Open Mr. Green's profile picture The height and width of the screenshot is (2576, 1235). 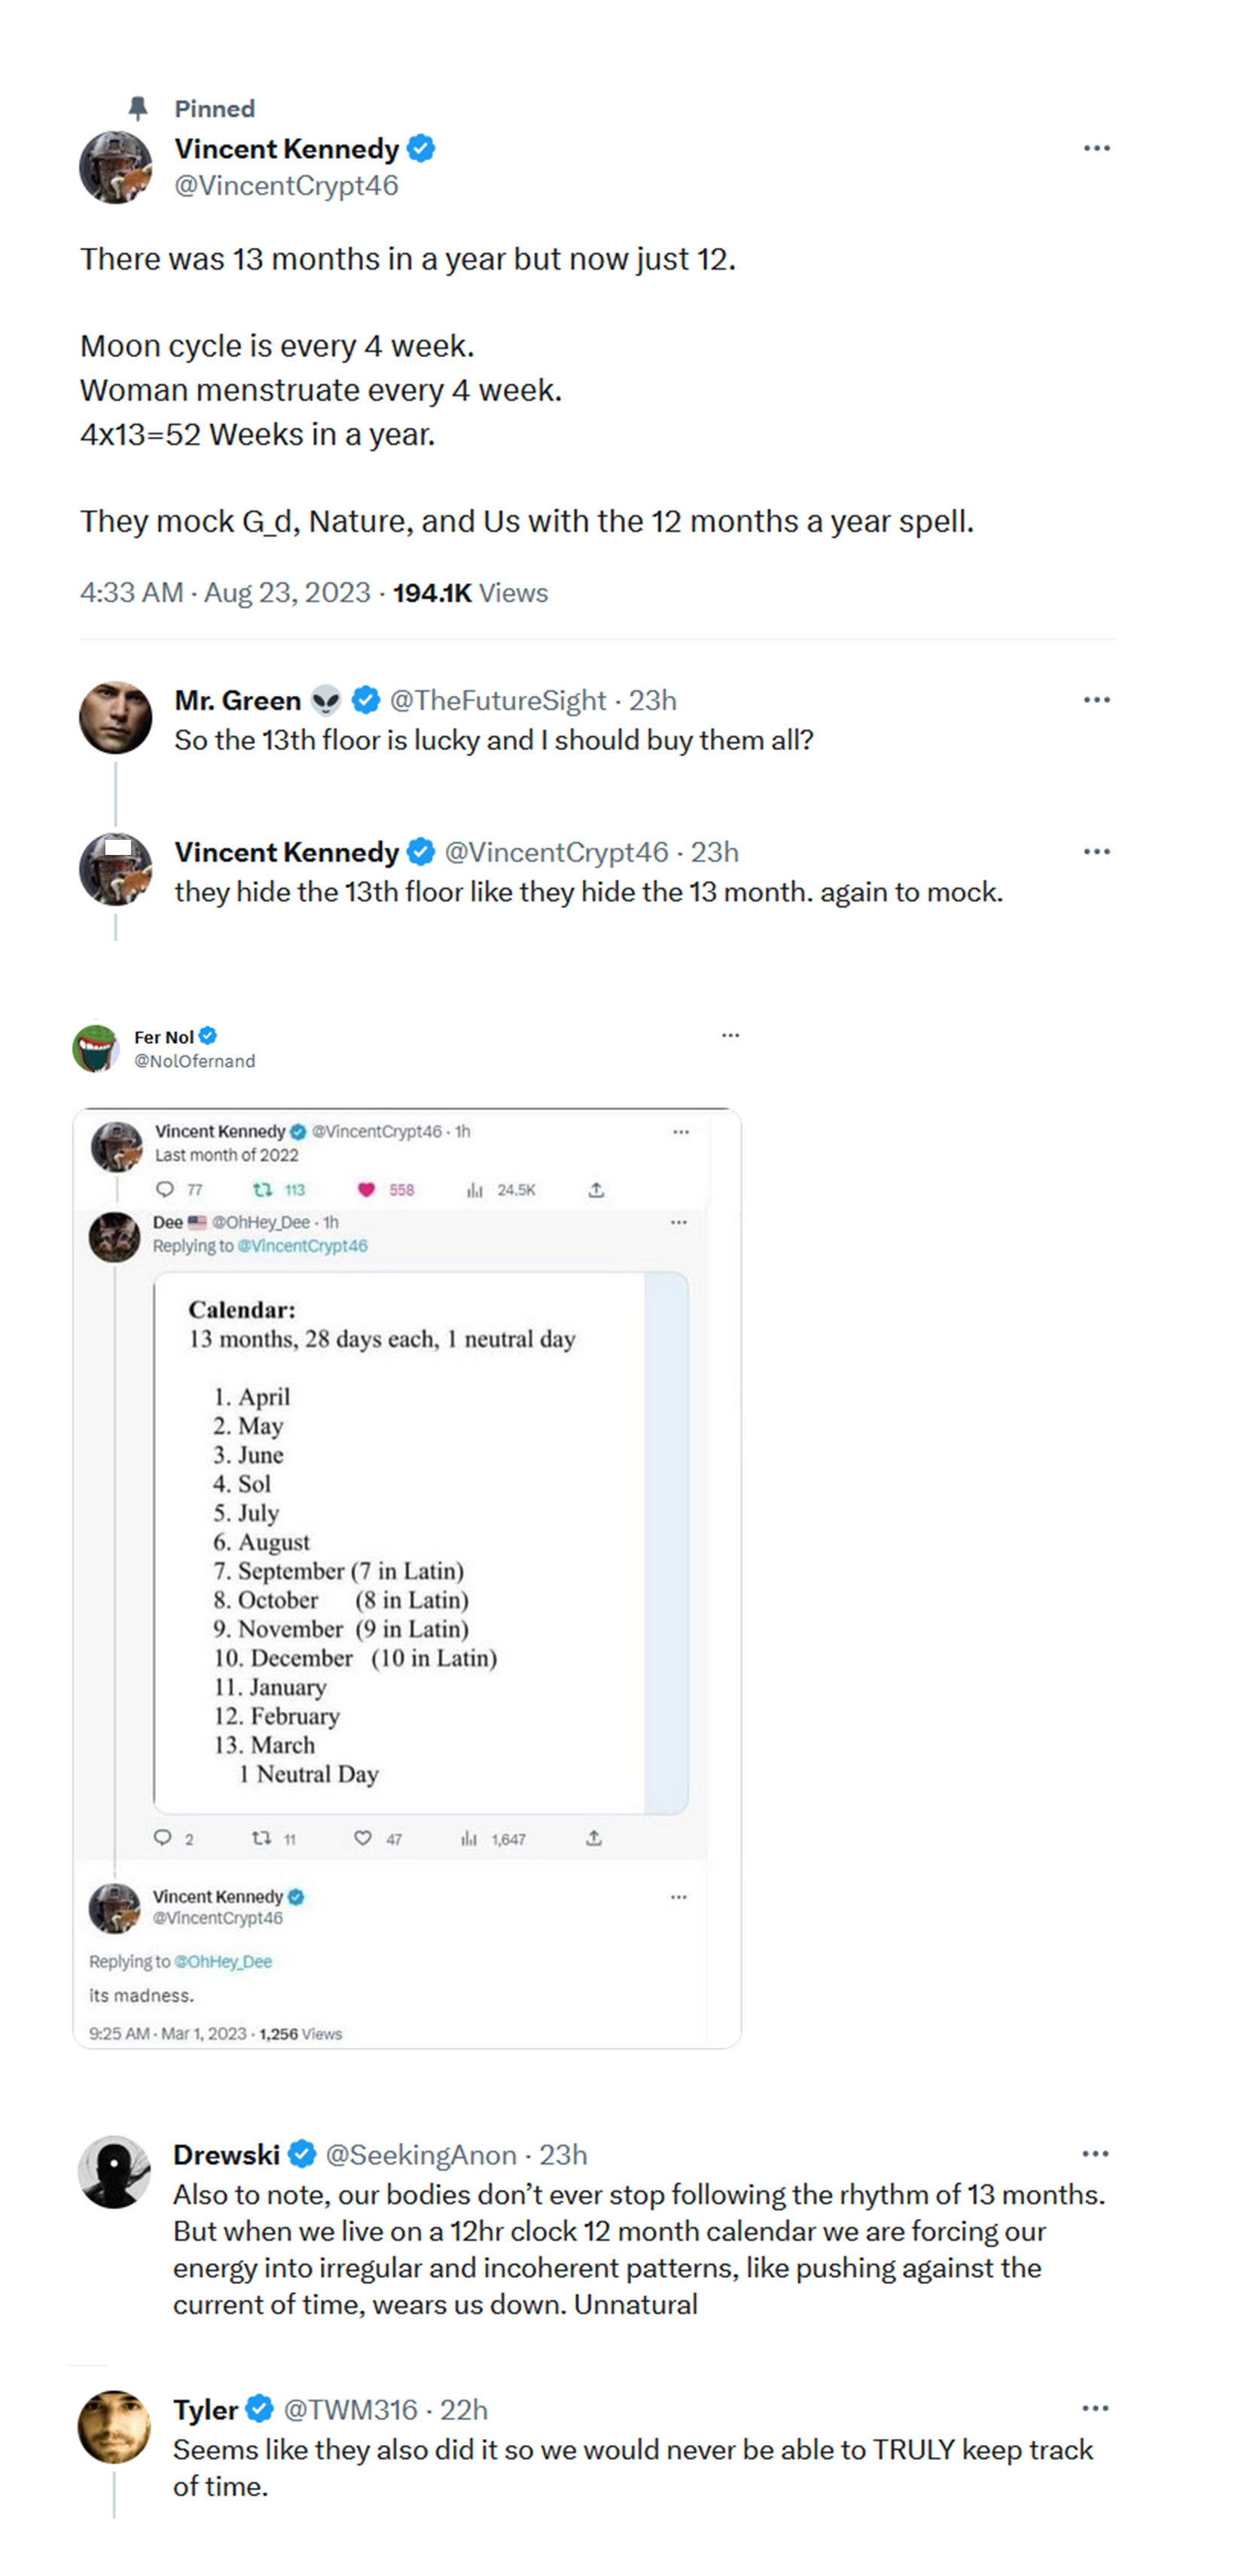116,717
